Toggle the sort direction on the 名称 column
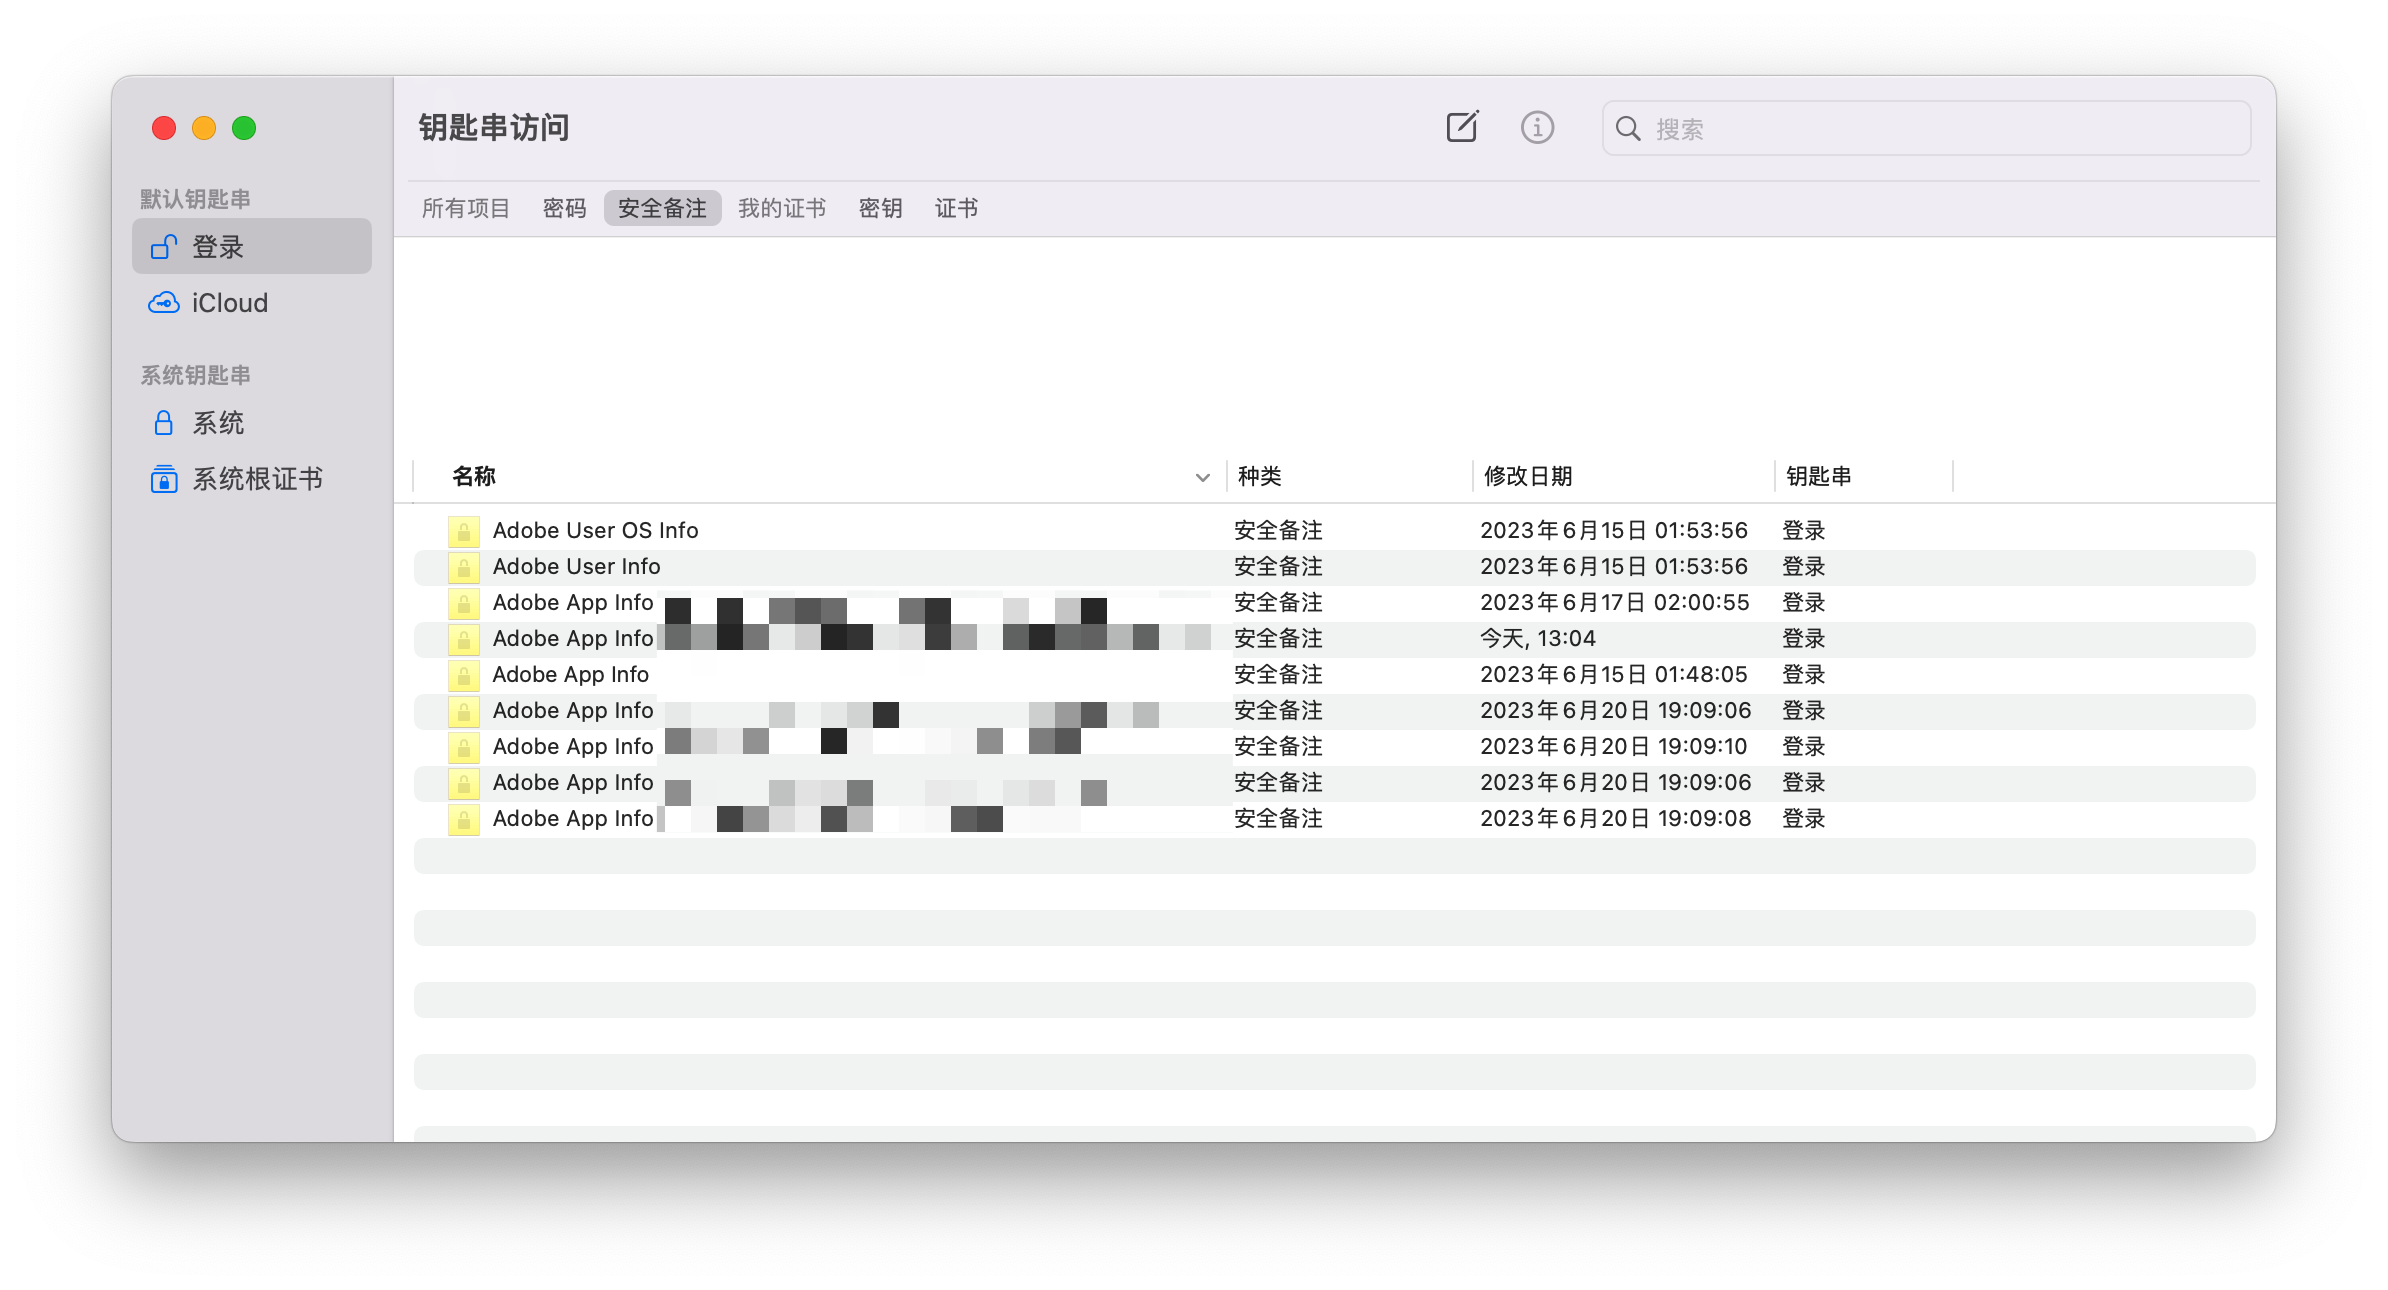This screenshot has width=2388, height=1290. [1200, 477]
